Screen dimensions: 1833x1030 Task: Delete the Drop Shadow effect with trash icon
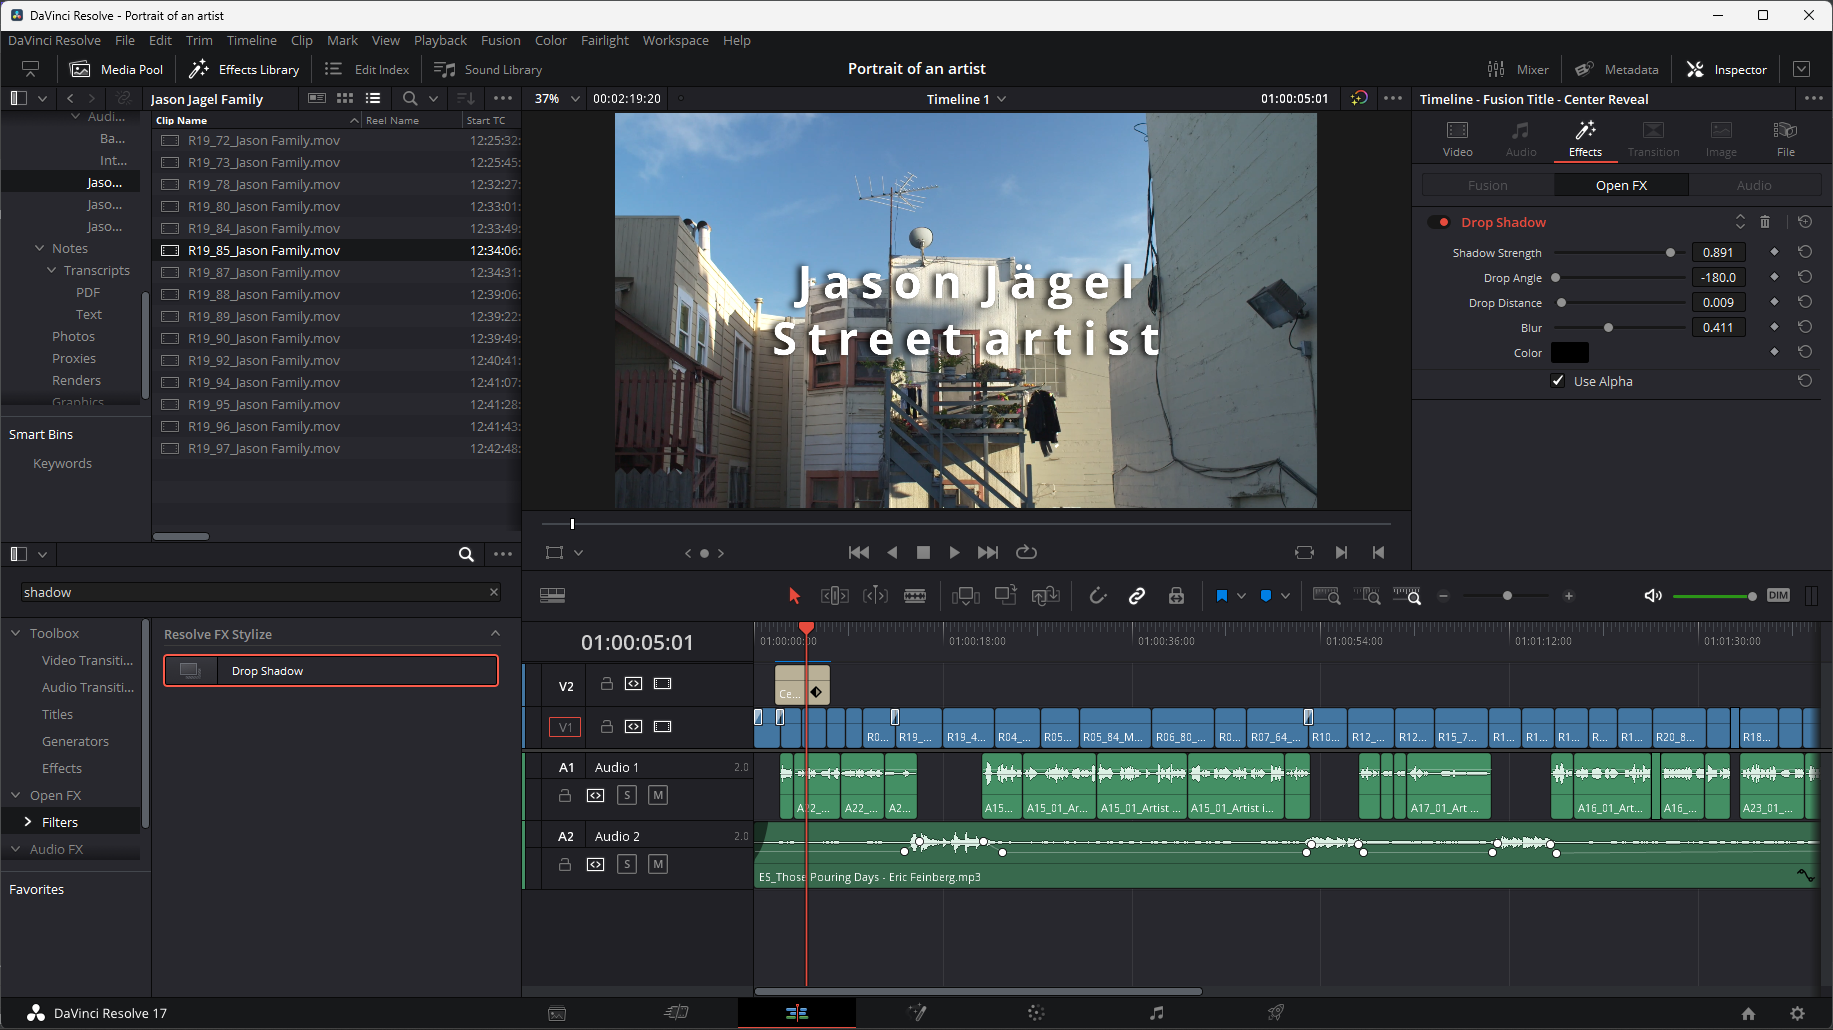click(1765, 222)
